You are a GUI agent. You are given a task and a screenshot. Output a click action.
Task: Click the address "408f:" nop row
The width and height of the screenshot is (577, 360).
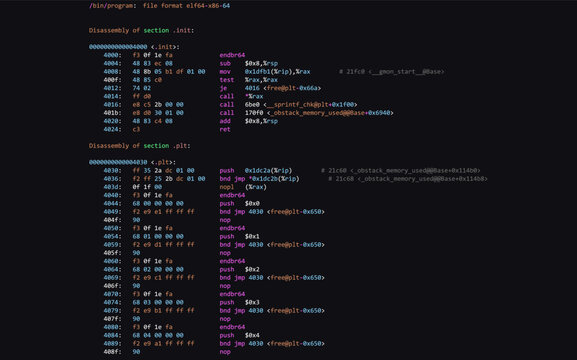[113, 352]
